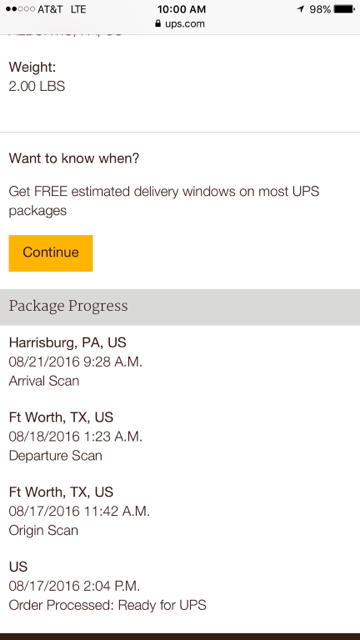Tap the AT&T LTE carrier label
The image size is (360, 640).
pos(62,9)
